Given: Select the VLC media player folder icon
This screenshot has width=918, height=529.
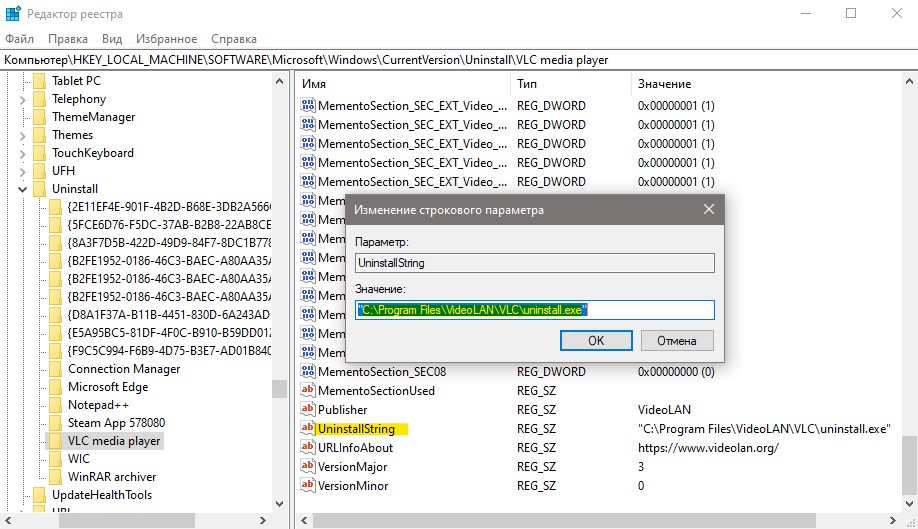Looking at the screenshot, I should coord(56,441).
